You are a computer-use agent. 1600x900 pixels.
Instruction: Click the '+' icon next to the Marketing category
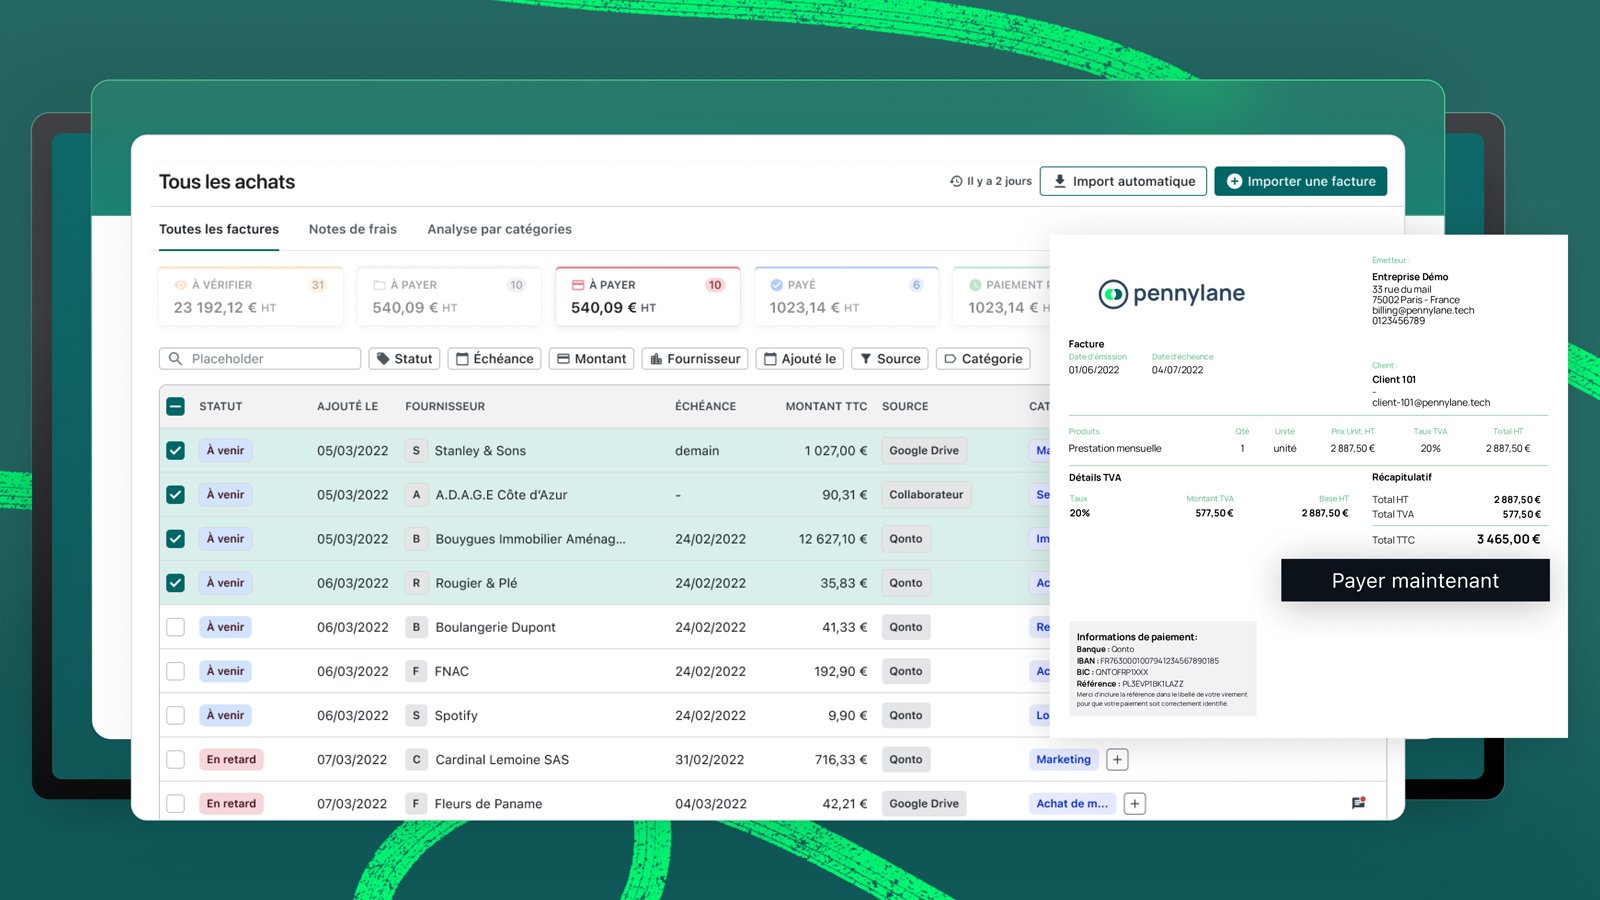tap(1117, 759)
